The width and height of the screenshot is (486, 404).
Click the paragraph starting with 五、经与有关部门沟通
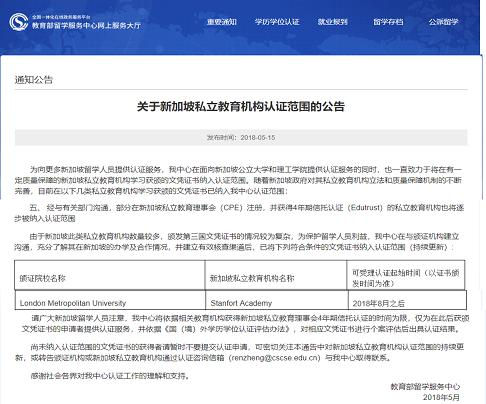tap(239, 213)
